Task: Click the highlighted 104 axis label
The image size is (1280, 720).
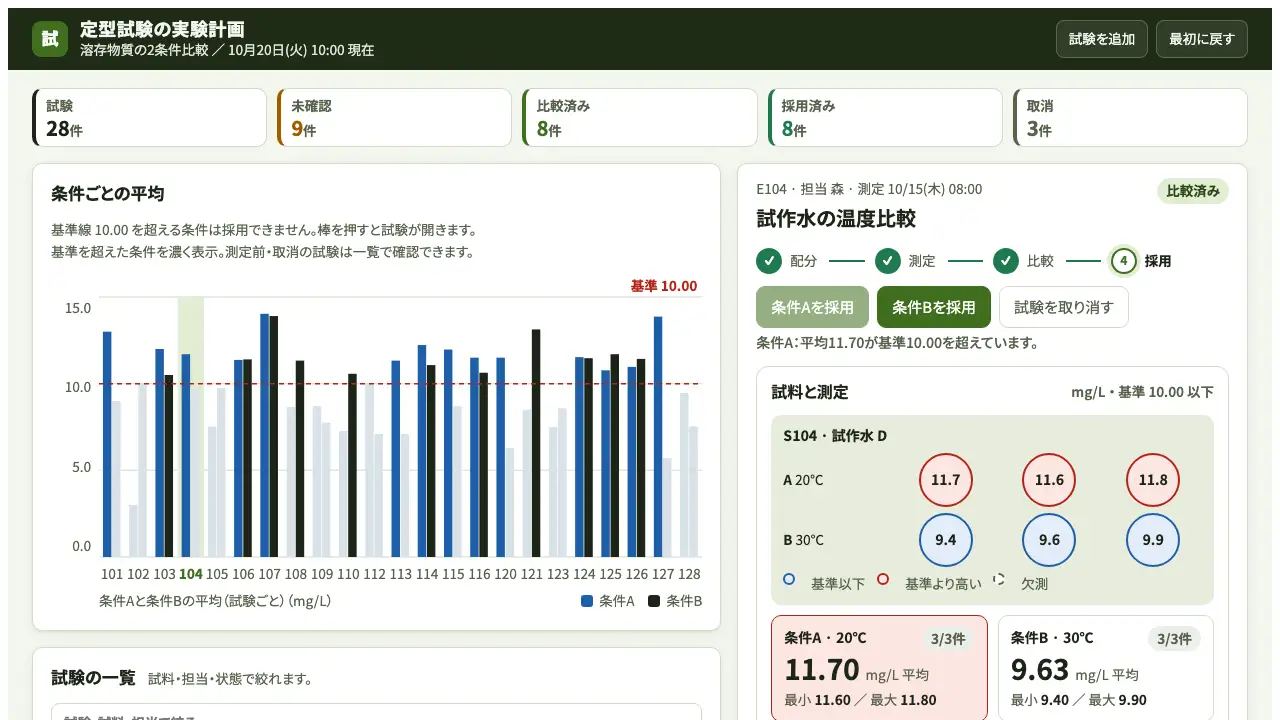Action: tap(190, 574)
